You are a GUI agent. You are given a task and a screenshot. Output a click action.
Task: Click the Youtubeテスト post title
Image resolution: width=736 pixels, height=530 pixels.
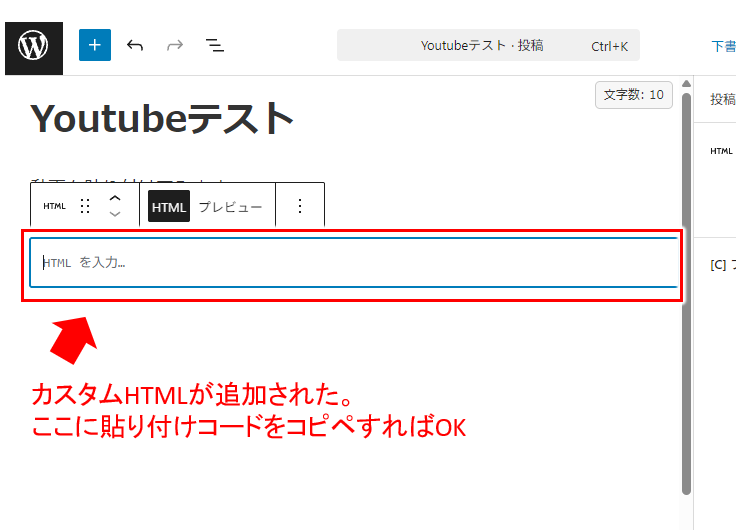[x=162, y=119]
